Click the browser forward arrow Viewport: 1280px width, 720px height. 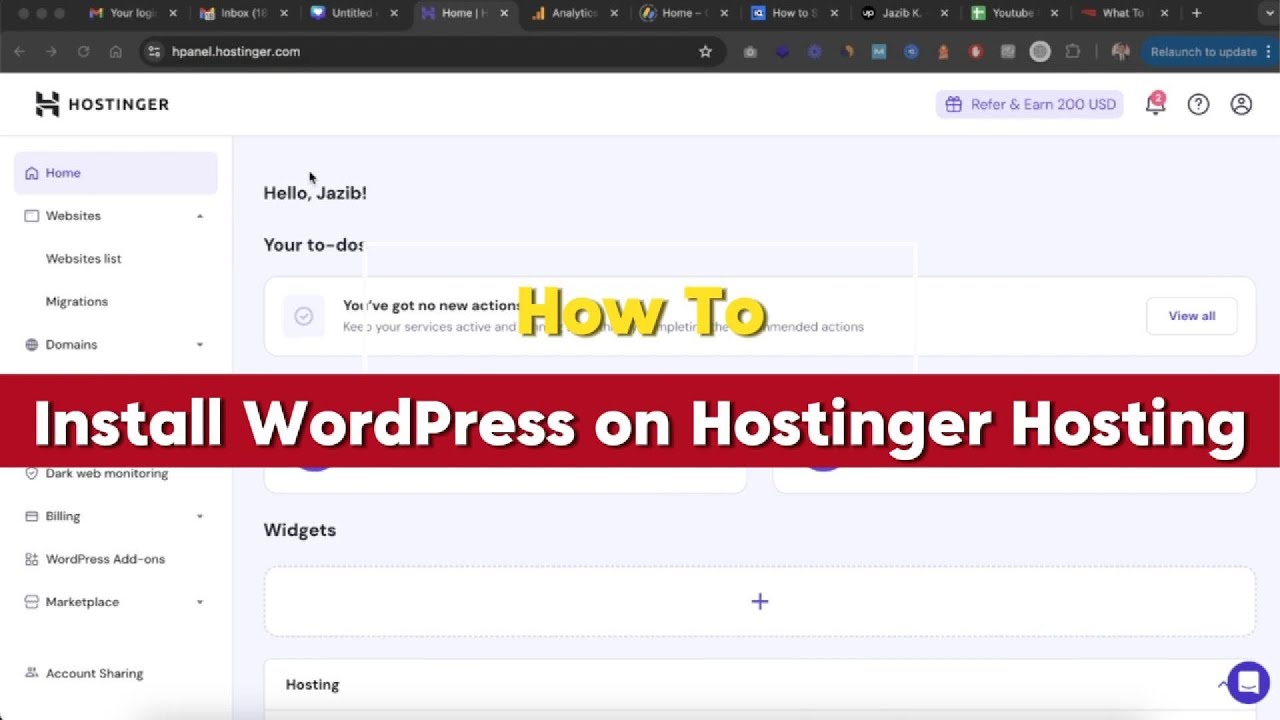[51, 51]
